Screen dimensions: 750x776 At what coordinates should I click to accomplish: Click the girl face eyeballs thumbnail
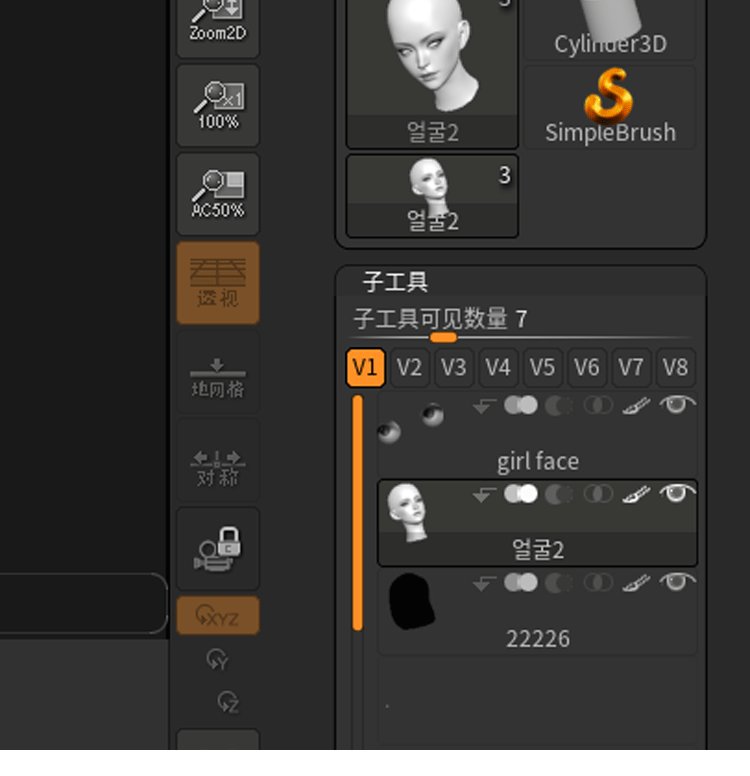click(410, 423)
